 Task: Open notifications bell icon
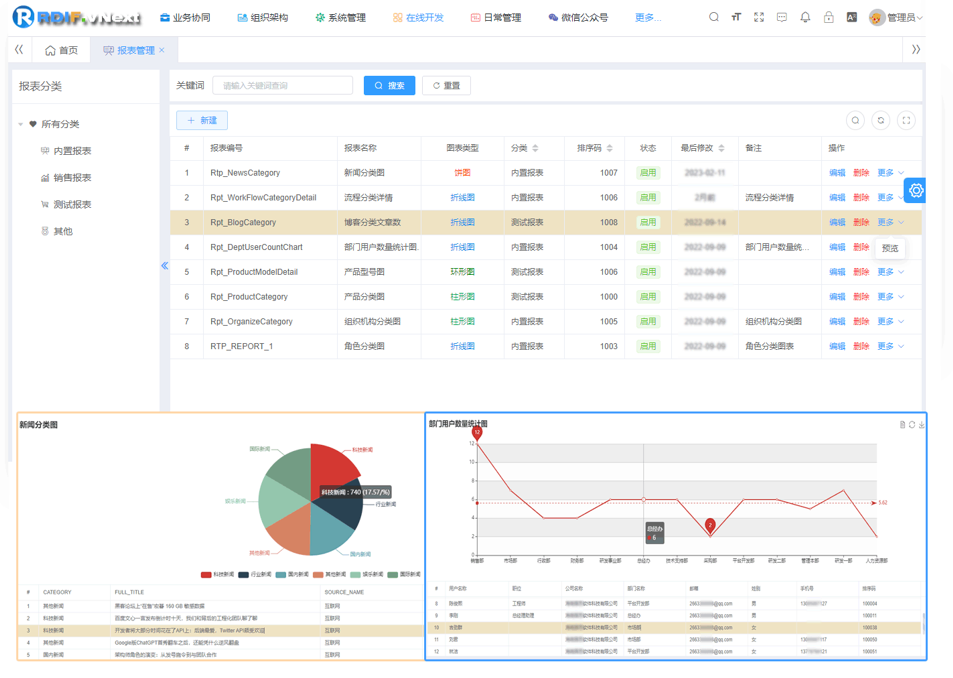[805, 17]
